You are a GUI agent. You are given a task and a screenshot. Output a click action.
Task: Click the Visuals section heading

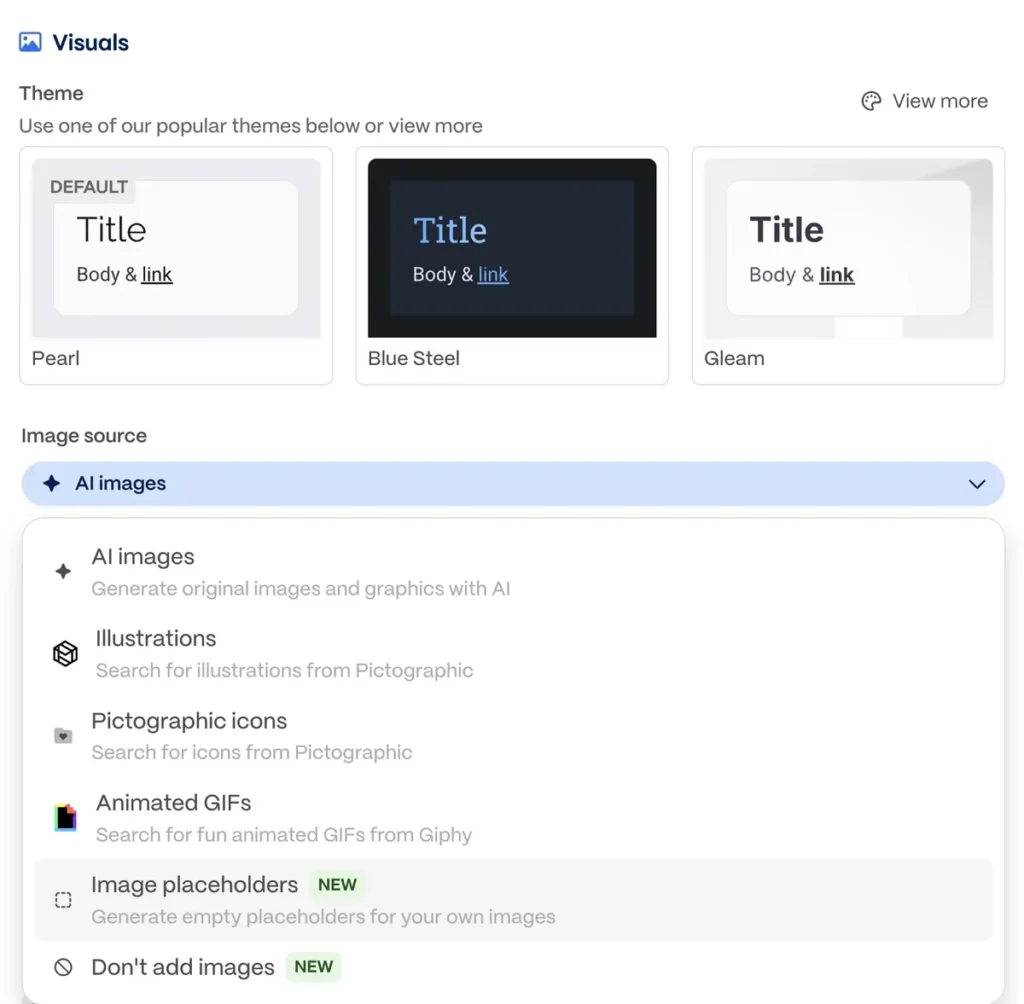[90, 43]
